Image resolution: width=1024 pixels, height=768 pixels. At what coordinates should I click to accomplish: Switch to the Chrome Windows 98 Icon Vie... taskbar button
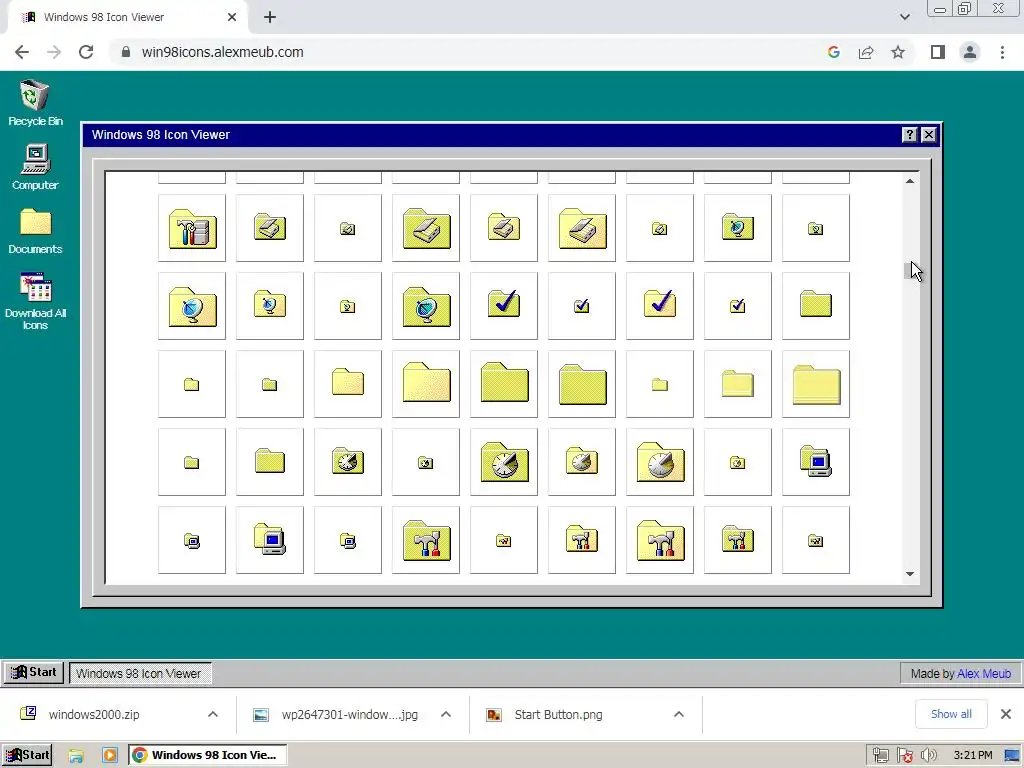click(207, 755)
